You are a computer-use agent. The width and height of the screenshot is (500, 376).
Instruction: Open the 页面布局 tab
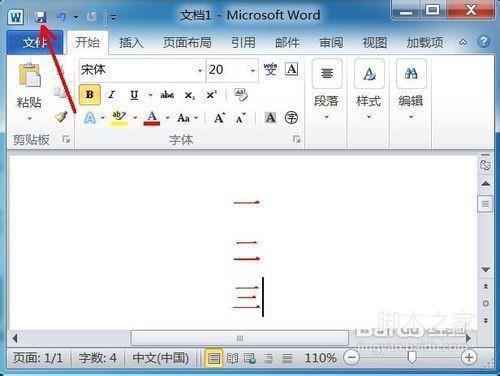coord(187,43)
